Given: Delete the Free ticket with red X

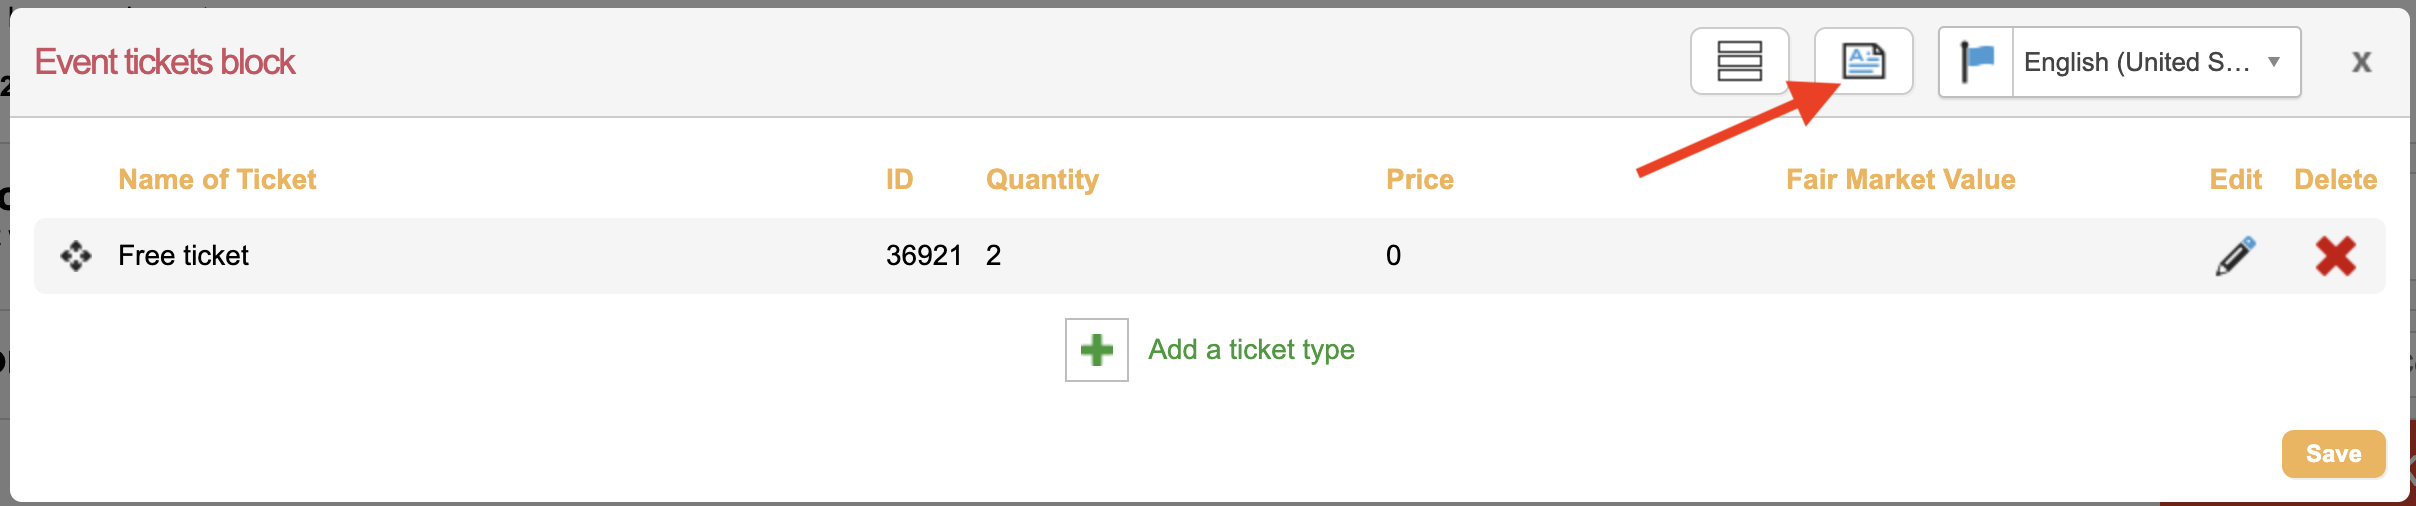Looking at the screenshot, I should tap(2335, 256).
